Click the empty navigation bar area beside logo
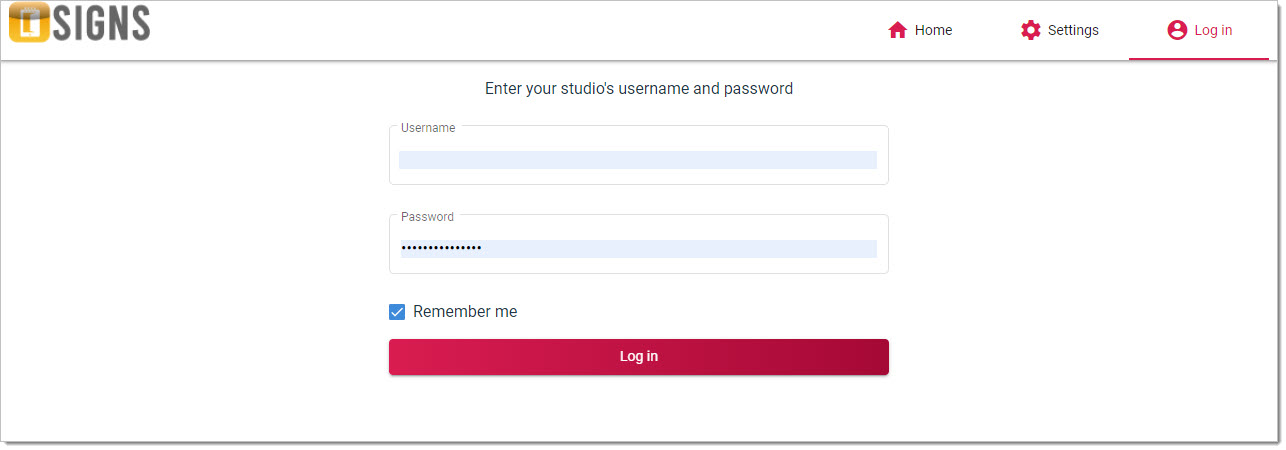The width and height of the screenshot is (1286, 450). [x=500, y=30]
